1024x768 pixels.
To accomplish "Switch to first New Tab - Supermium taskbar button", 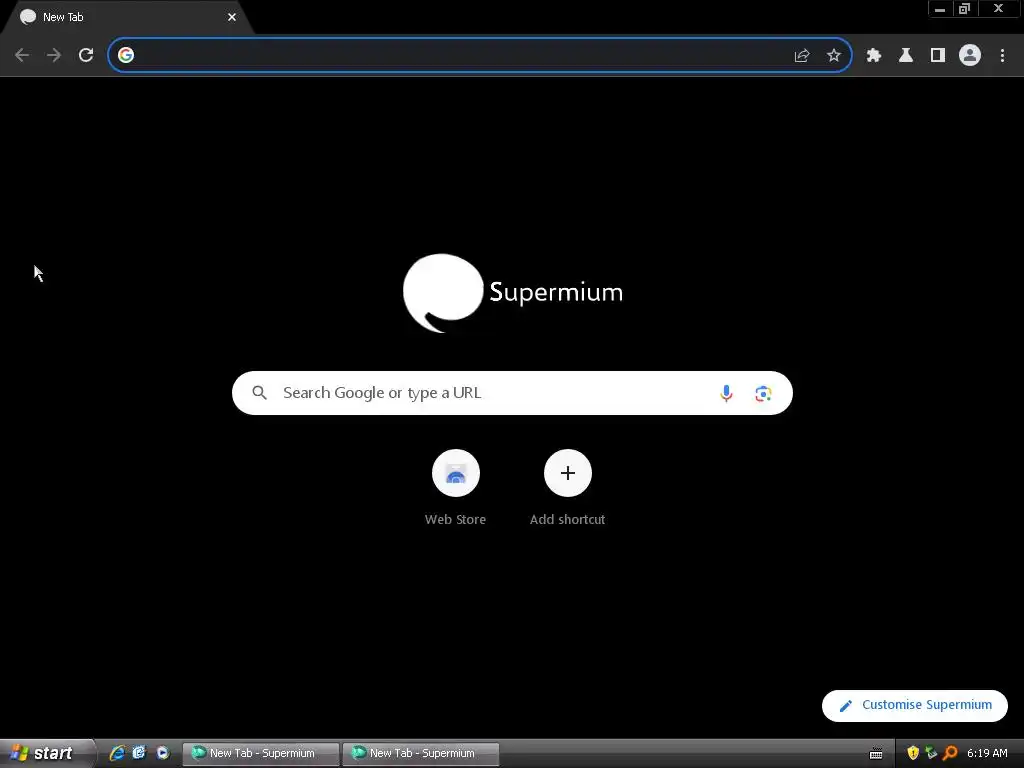I will click(261, 754).
